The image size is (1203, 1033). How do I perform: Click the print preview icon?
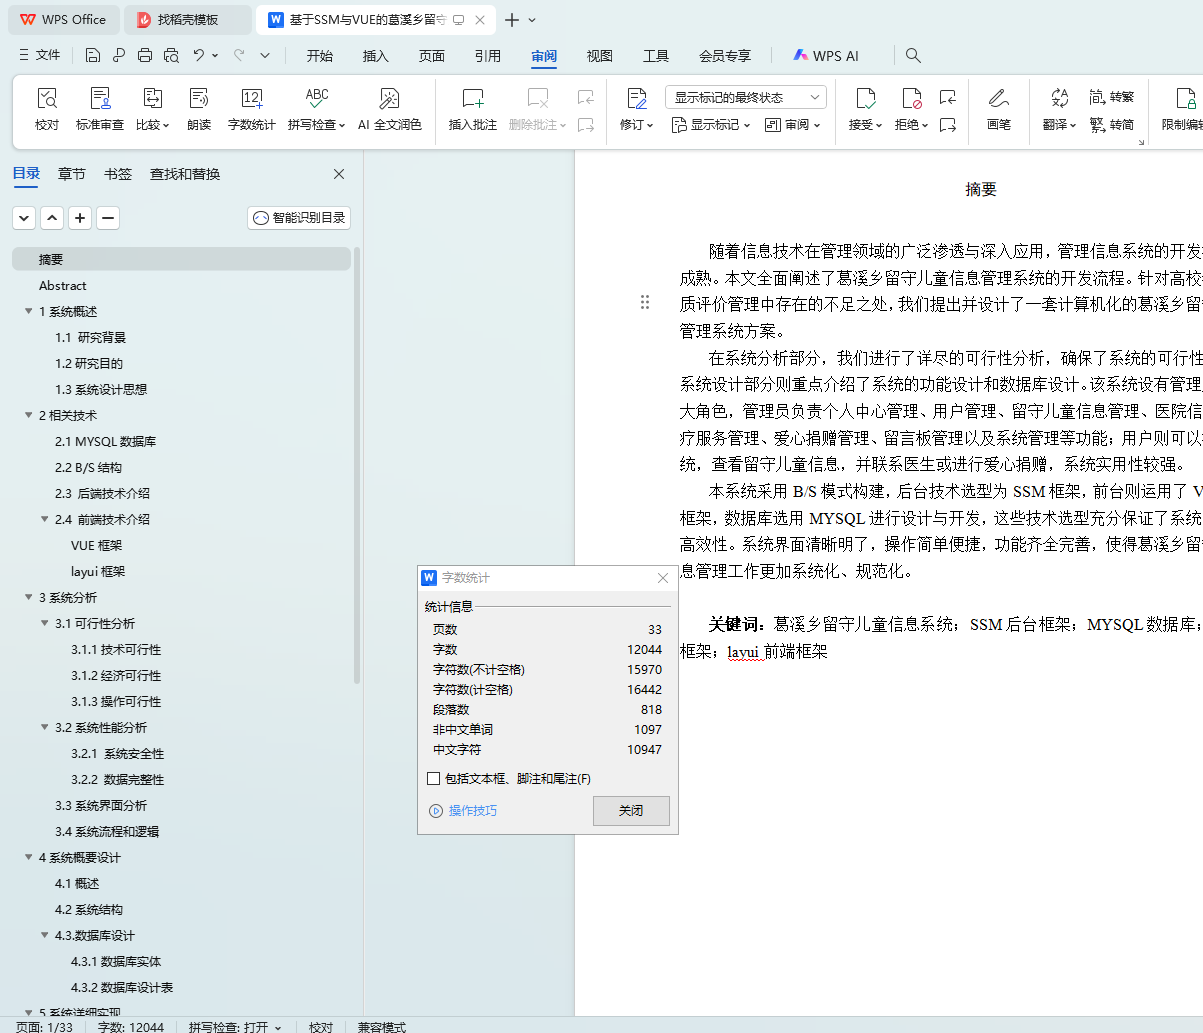point(171,56)
